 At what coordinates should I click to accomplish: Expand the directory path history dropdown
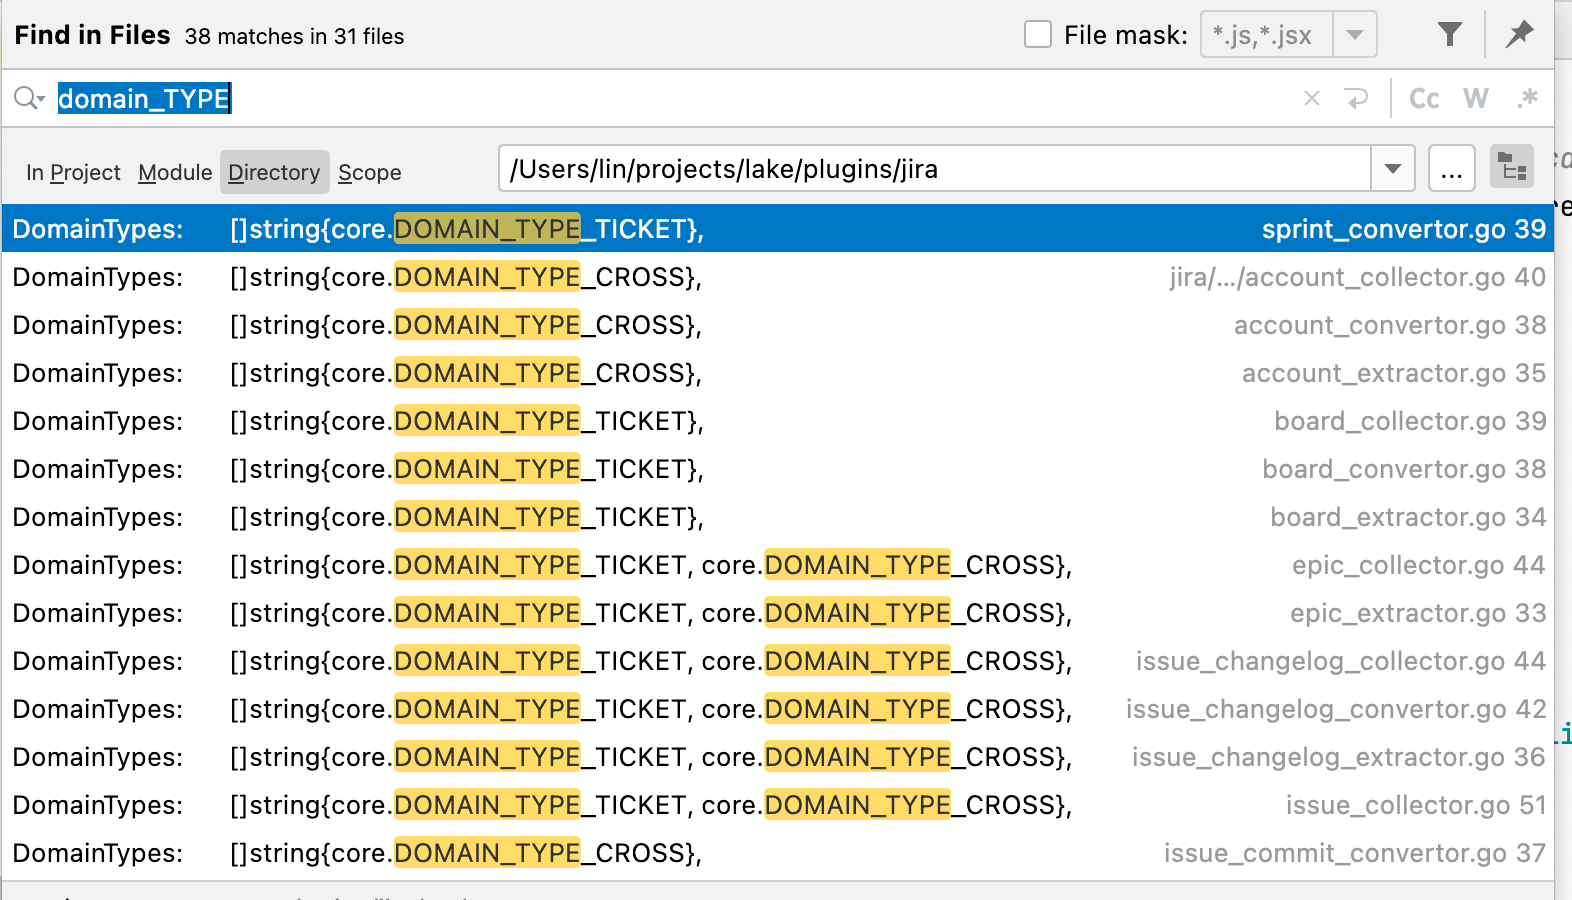coord(1393,168)
